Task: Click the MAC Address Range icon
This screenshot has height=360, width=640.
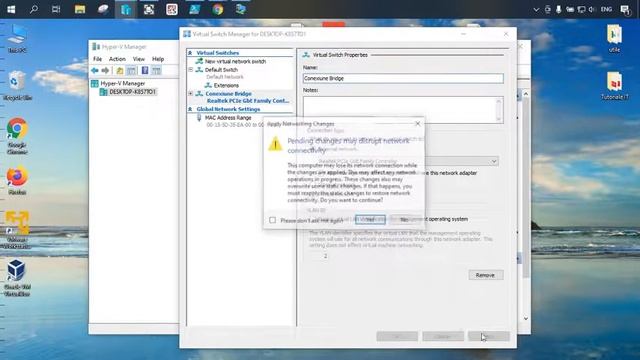Action: click(x=199, y=118)
